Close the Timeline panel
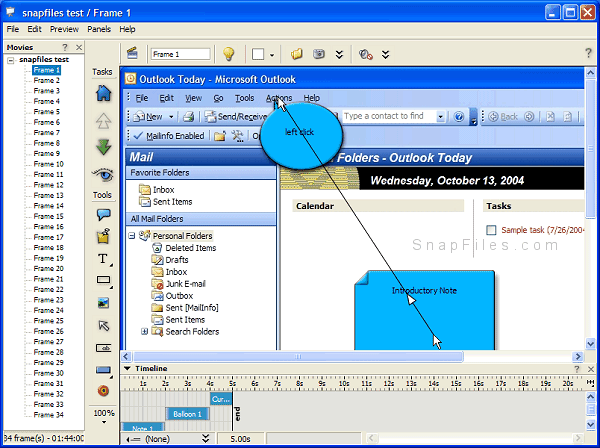 pos(591,369)
